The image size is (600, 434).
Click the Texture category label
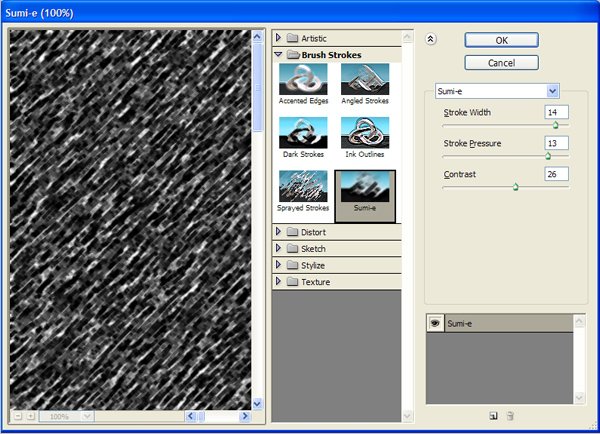(316, 282)
